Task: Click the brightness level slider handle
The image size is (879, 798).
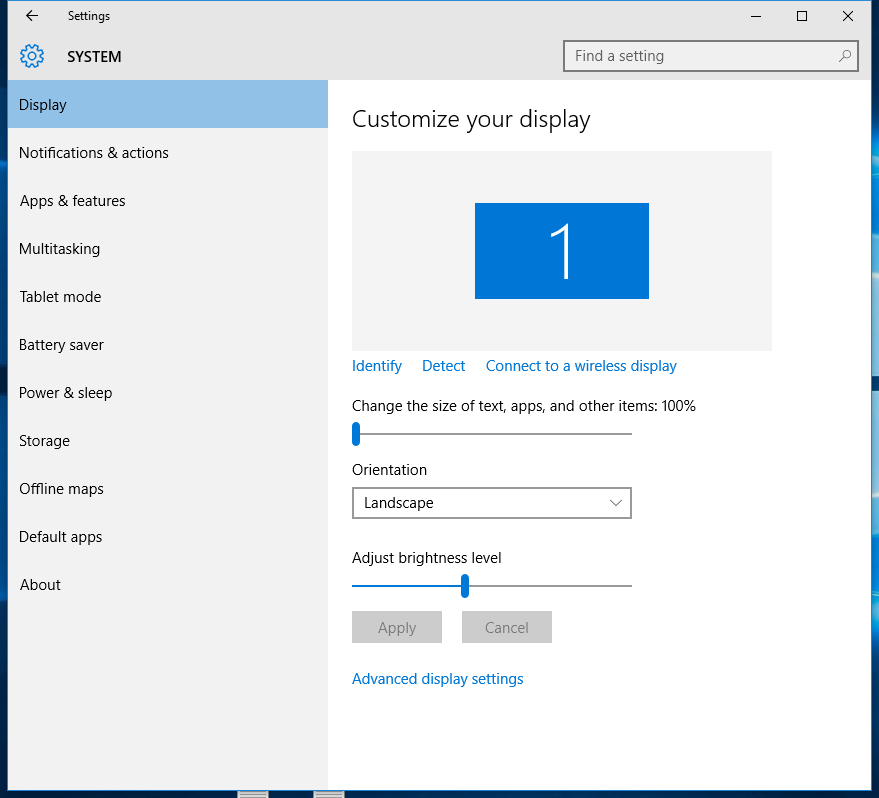Action: pyautogui.click(x=465, y=586)
